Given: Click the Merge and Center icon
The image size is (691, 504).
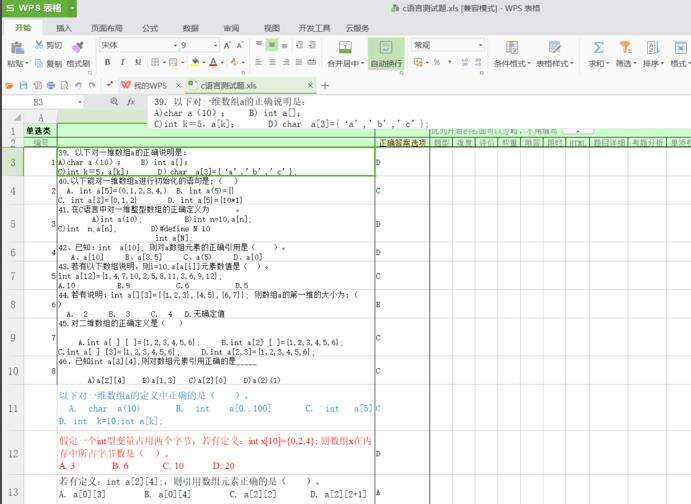Looking at the screenshot, I should (x=345, y=48).
